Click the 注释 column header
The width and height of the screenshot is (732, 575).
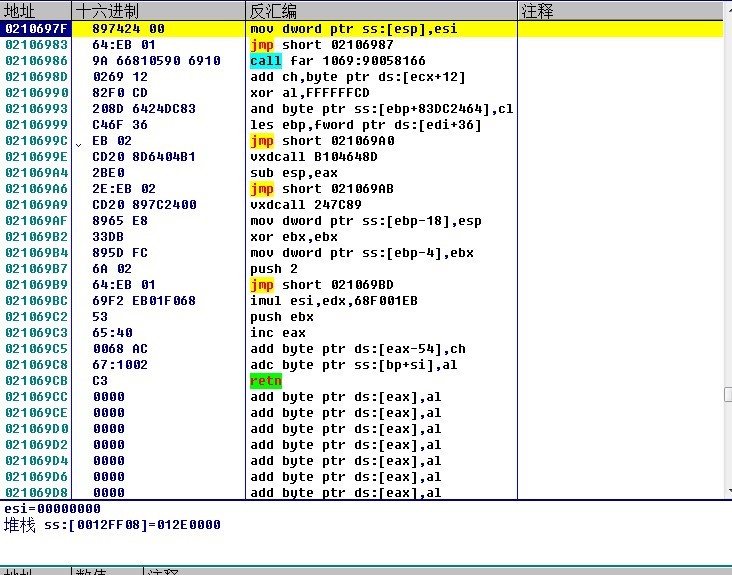click(x=621, y=10)
